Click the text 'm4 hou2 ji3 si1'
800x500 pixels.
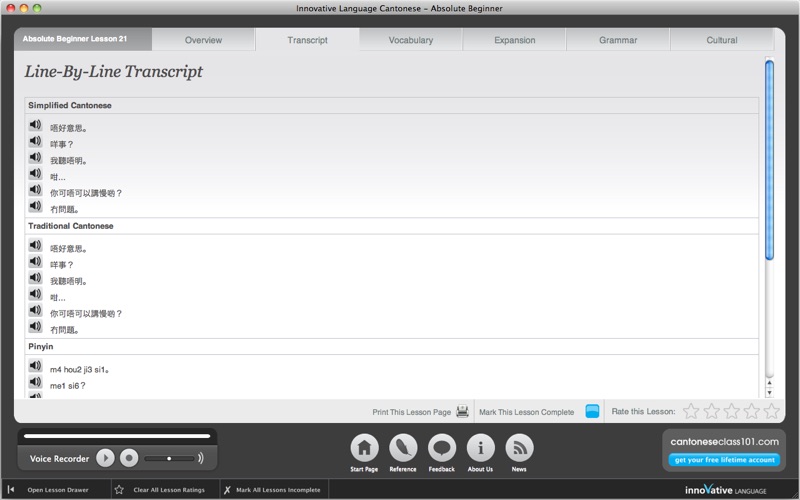(x=79, y=369)
